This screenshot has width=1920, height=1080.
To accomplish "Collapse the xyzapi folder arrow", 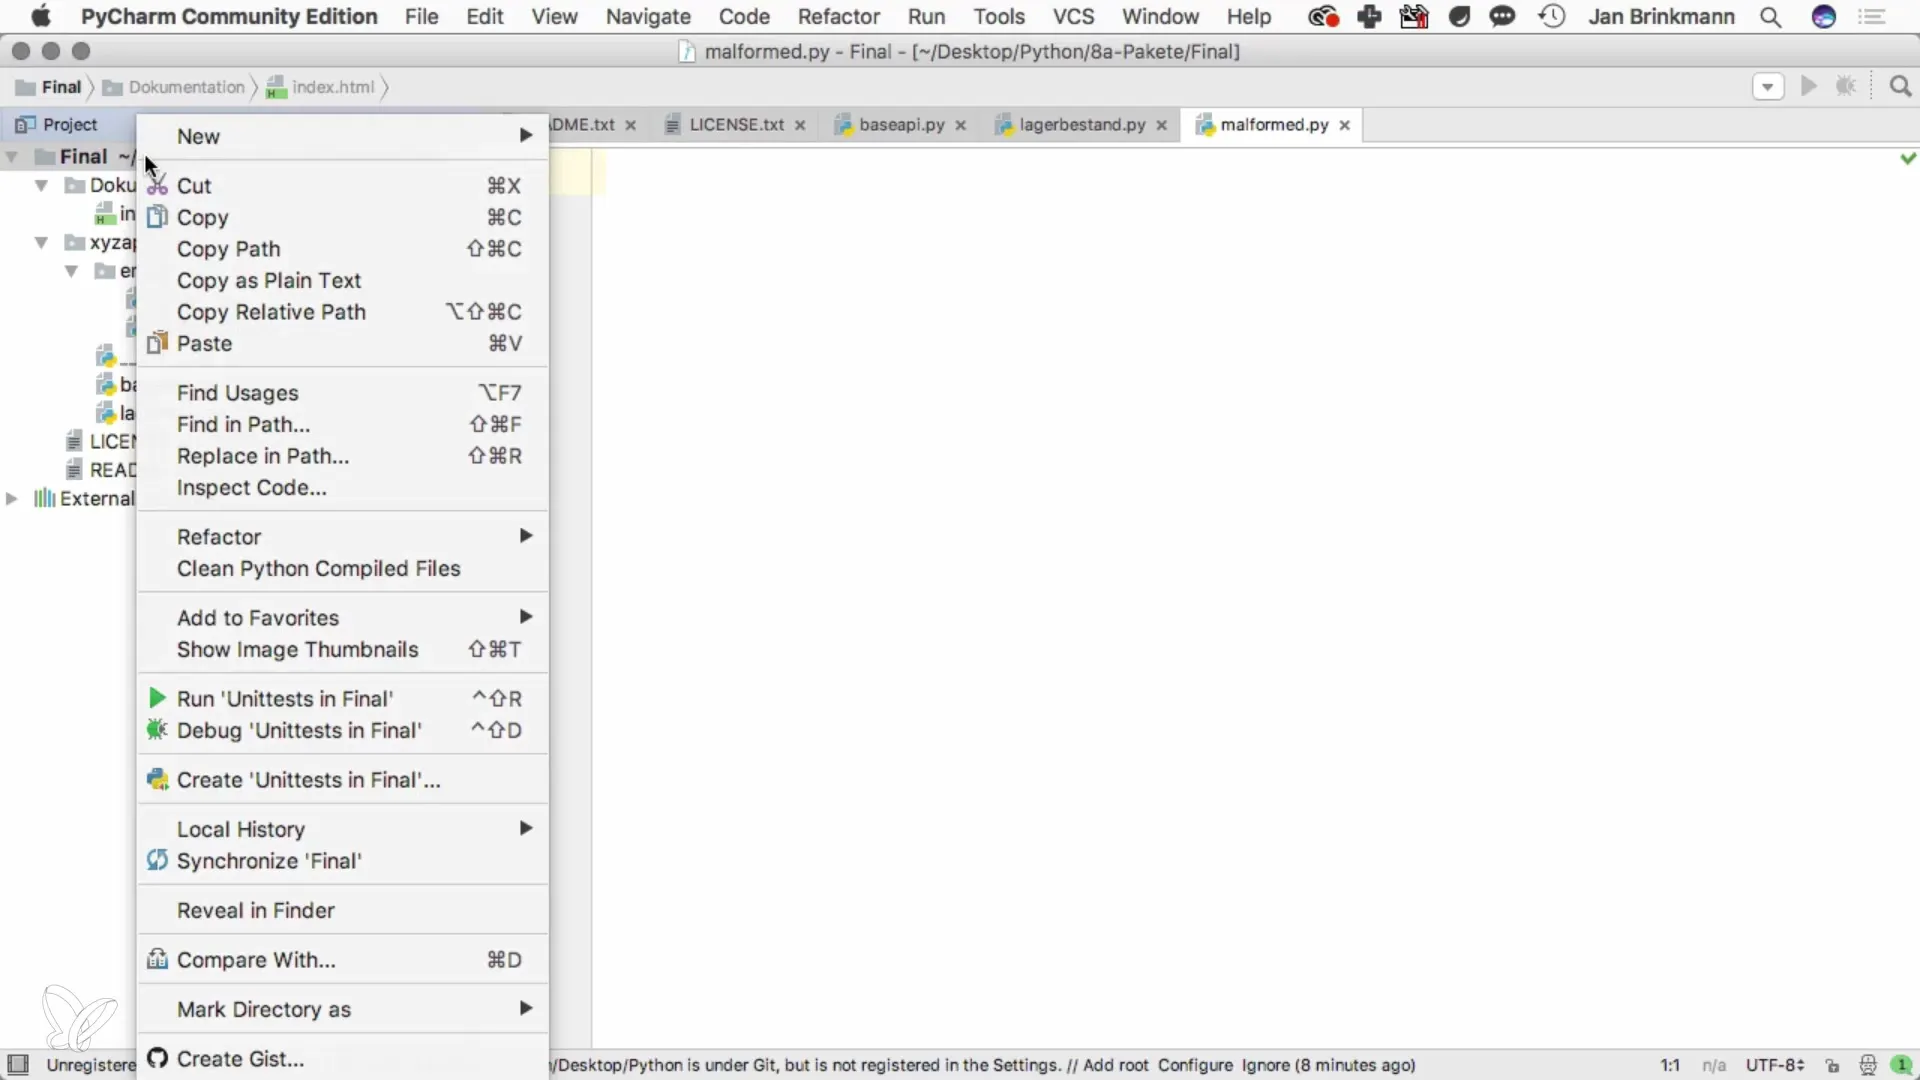I will pos(42,242).
